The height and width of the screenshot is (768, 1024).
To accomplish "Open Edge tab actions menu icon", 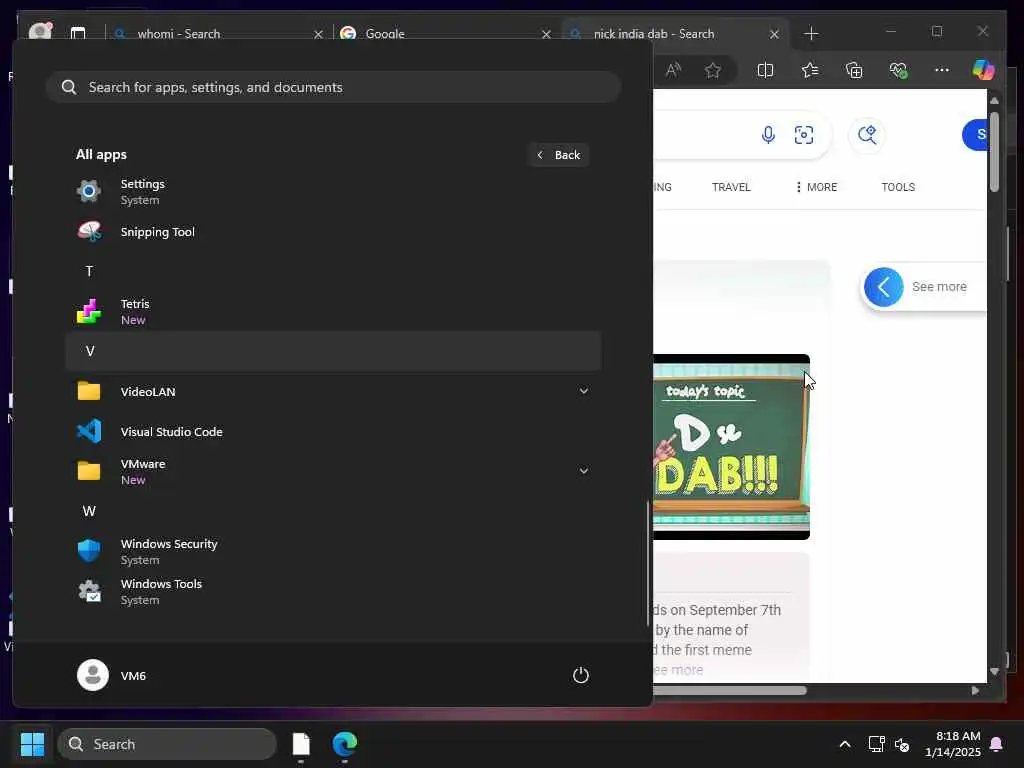I will point(78,33).
